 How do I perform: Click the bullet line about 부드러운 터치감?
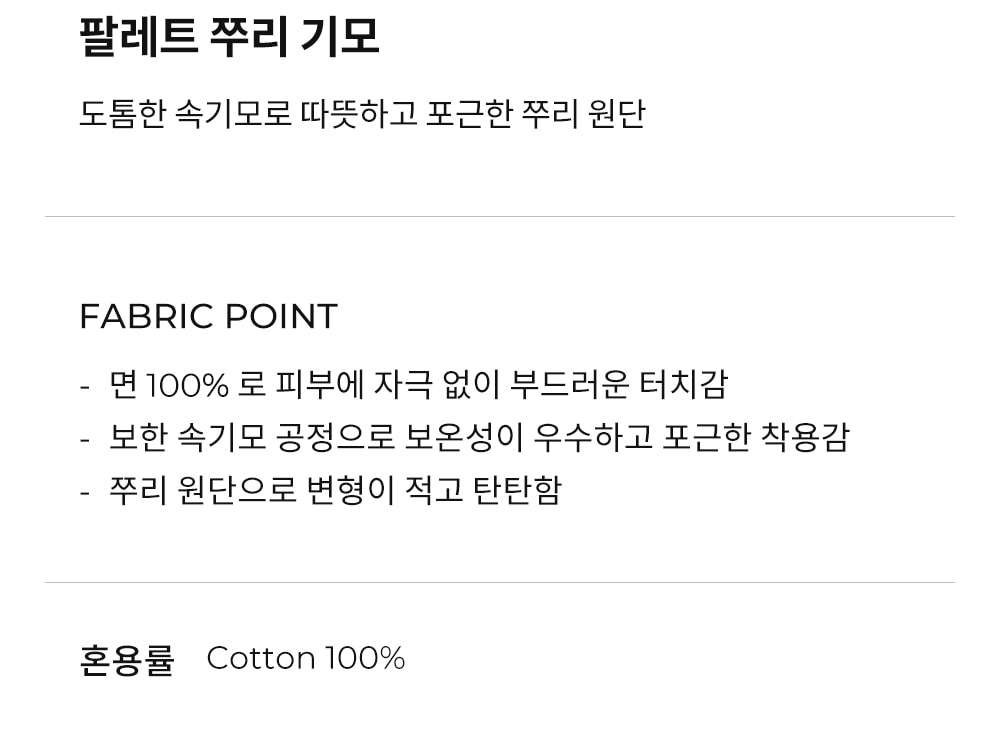418,385
